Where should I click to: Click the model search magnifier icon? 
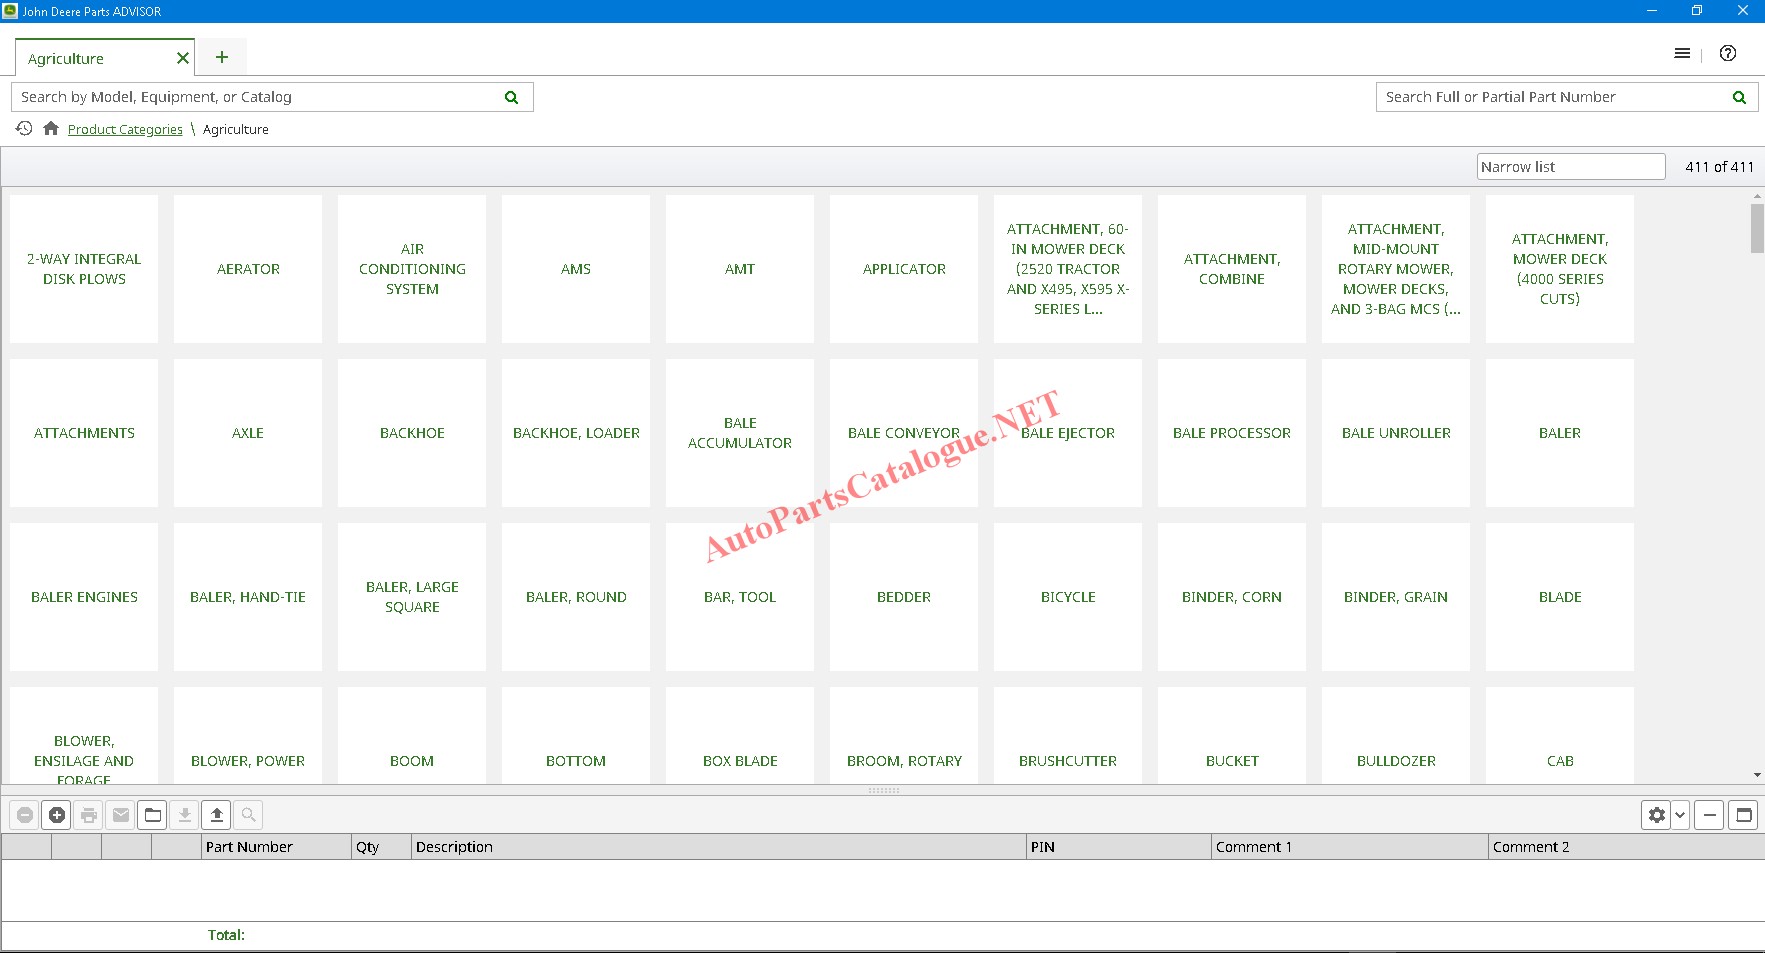pos(511,97)
